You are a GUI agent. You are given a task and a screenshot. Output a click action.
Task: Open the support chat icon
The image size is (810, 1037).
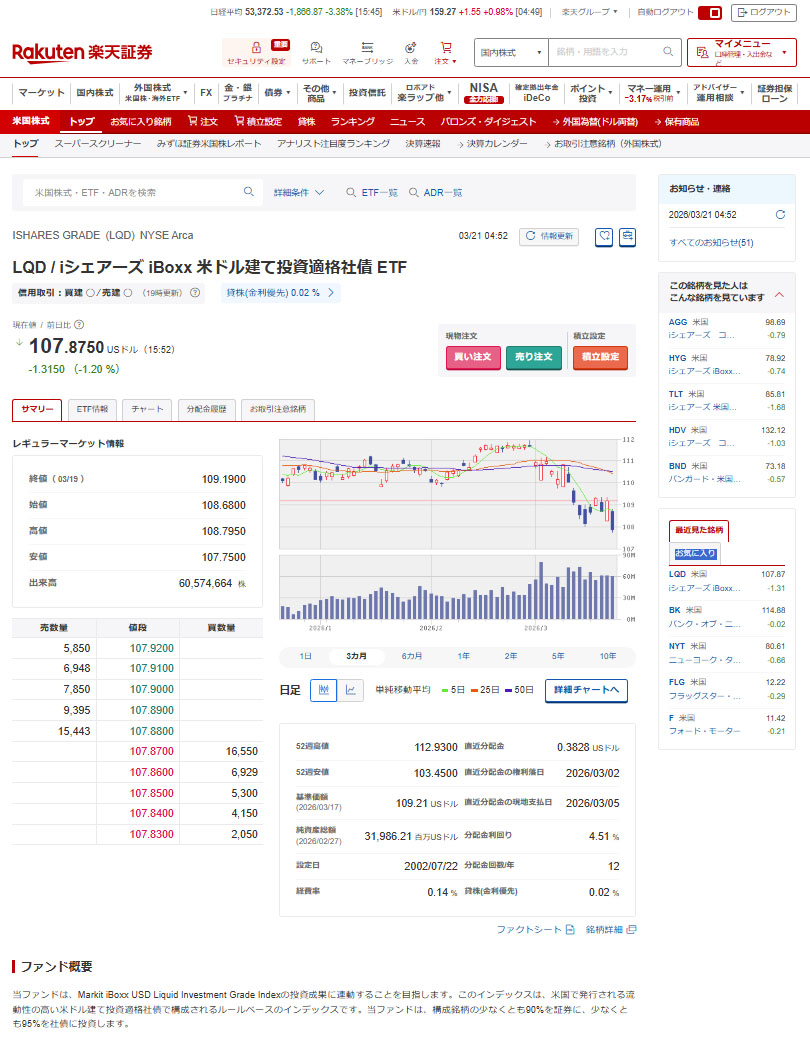point(316,48)
